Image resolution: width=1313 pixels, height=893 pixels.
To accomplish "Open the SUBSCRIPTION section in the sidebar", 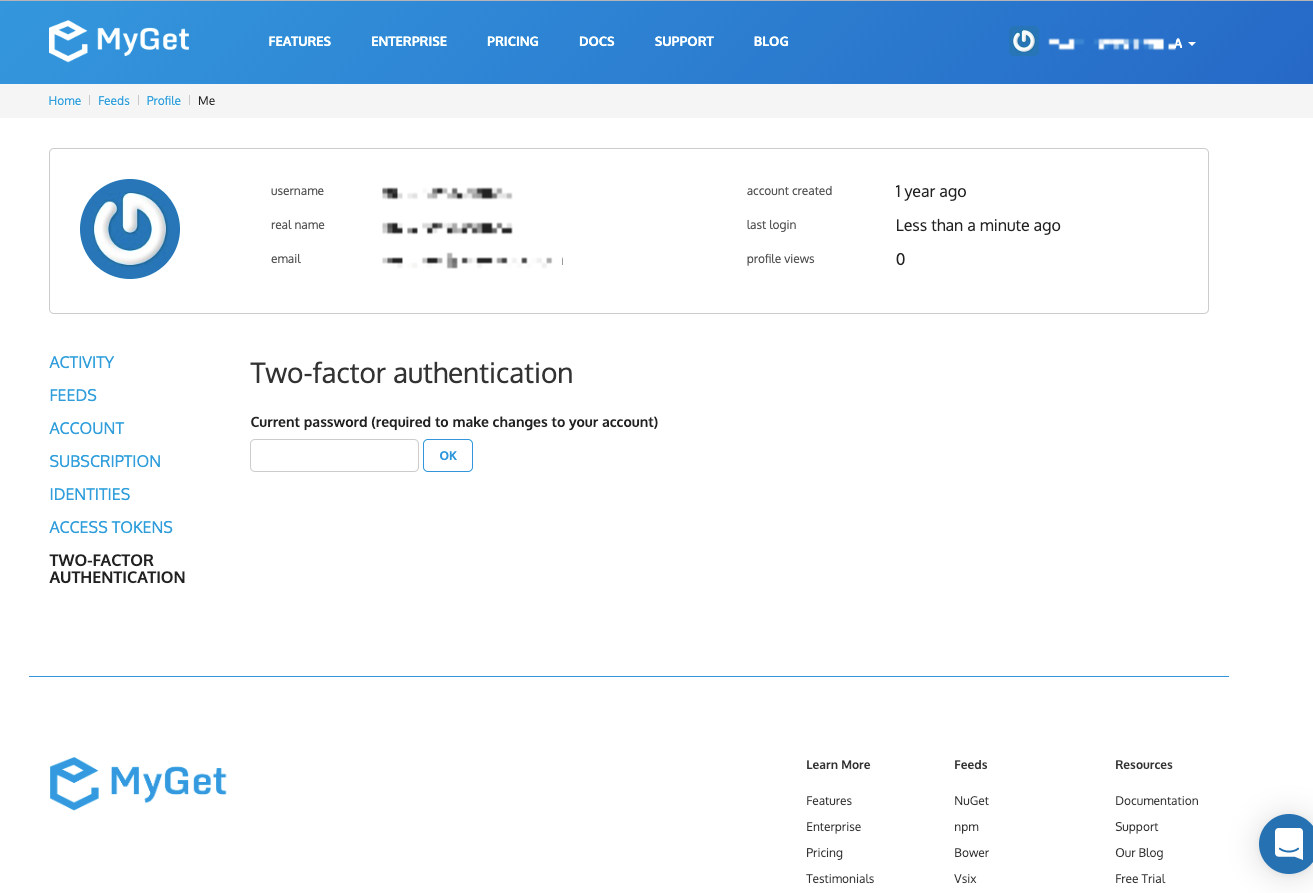I will click(105, 461).
